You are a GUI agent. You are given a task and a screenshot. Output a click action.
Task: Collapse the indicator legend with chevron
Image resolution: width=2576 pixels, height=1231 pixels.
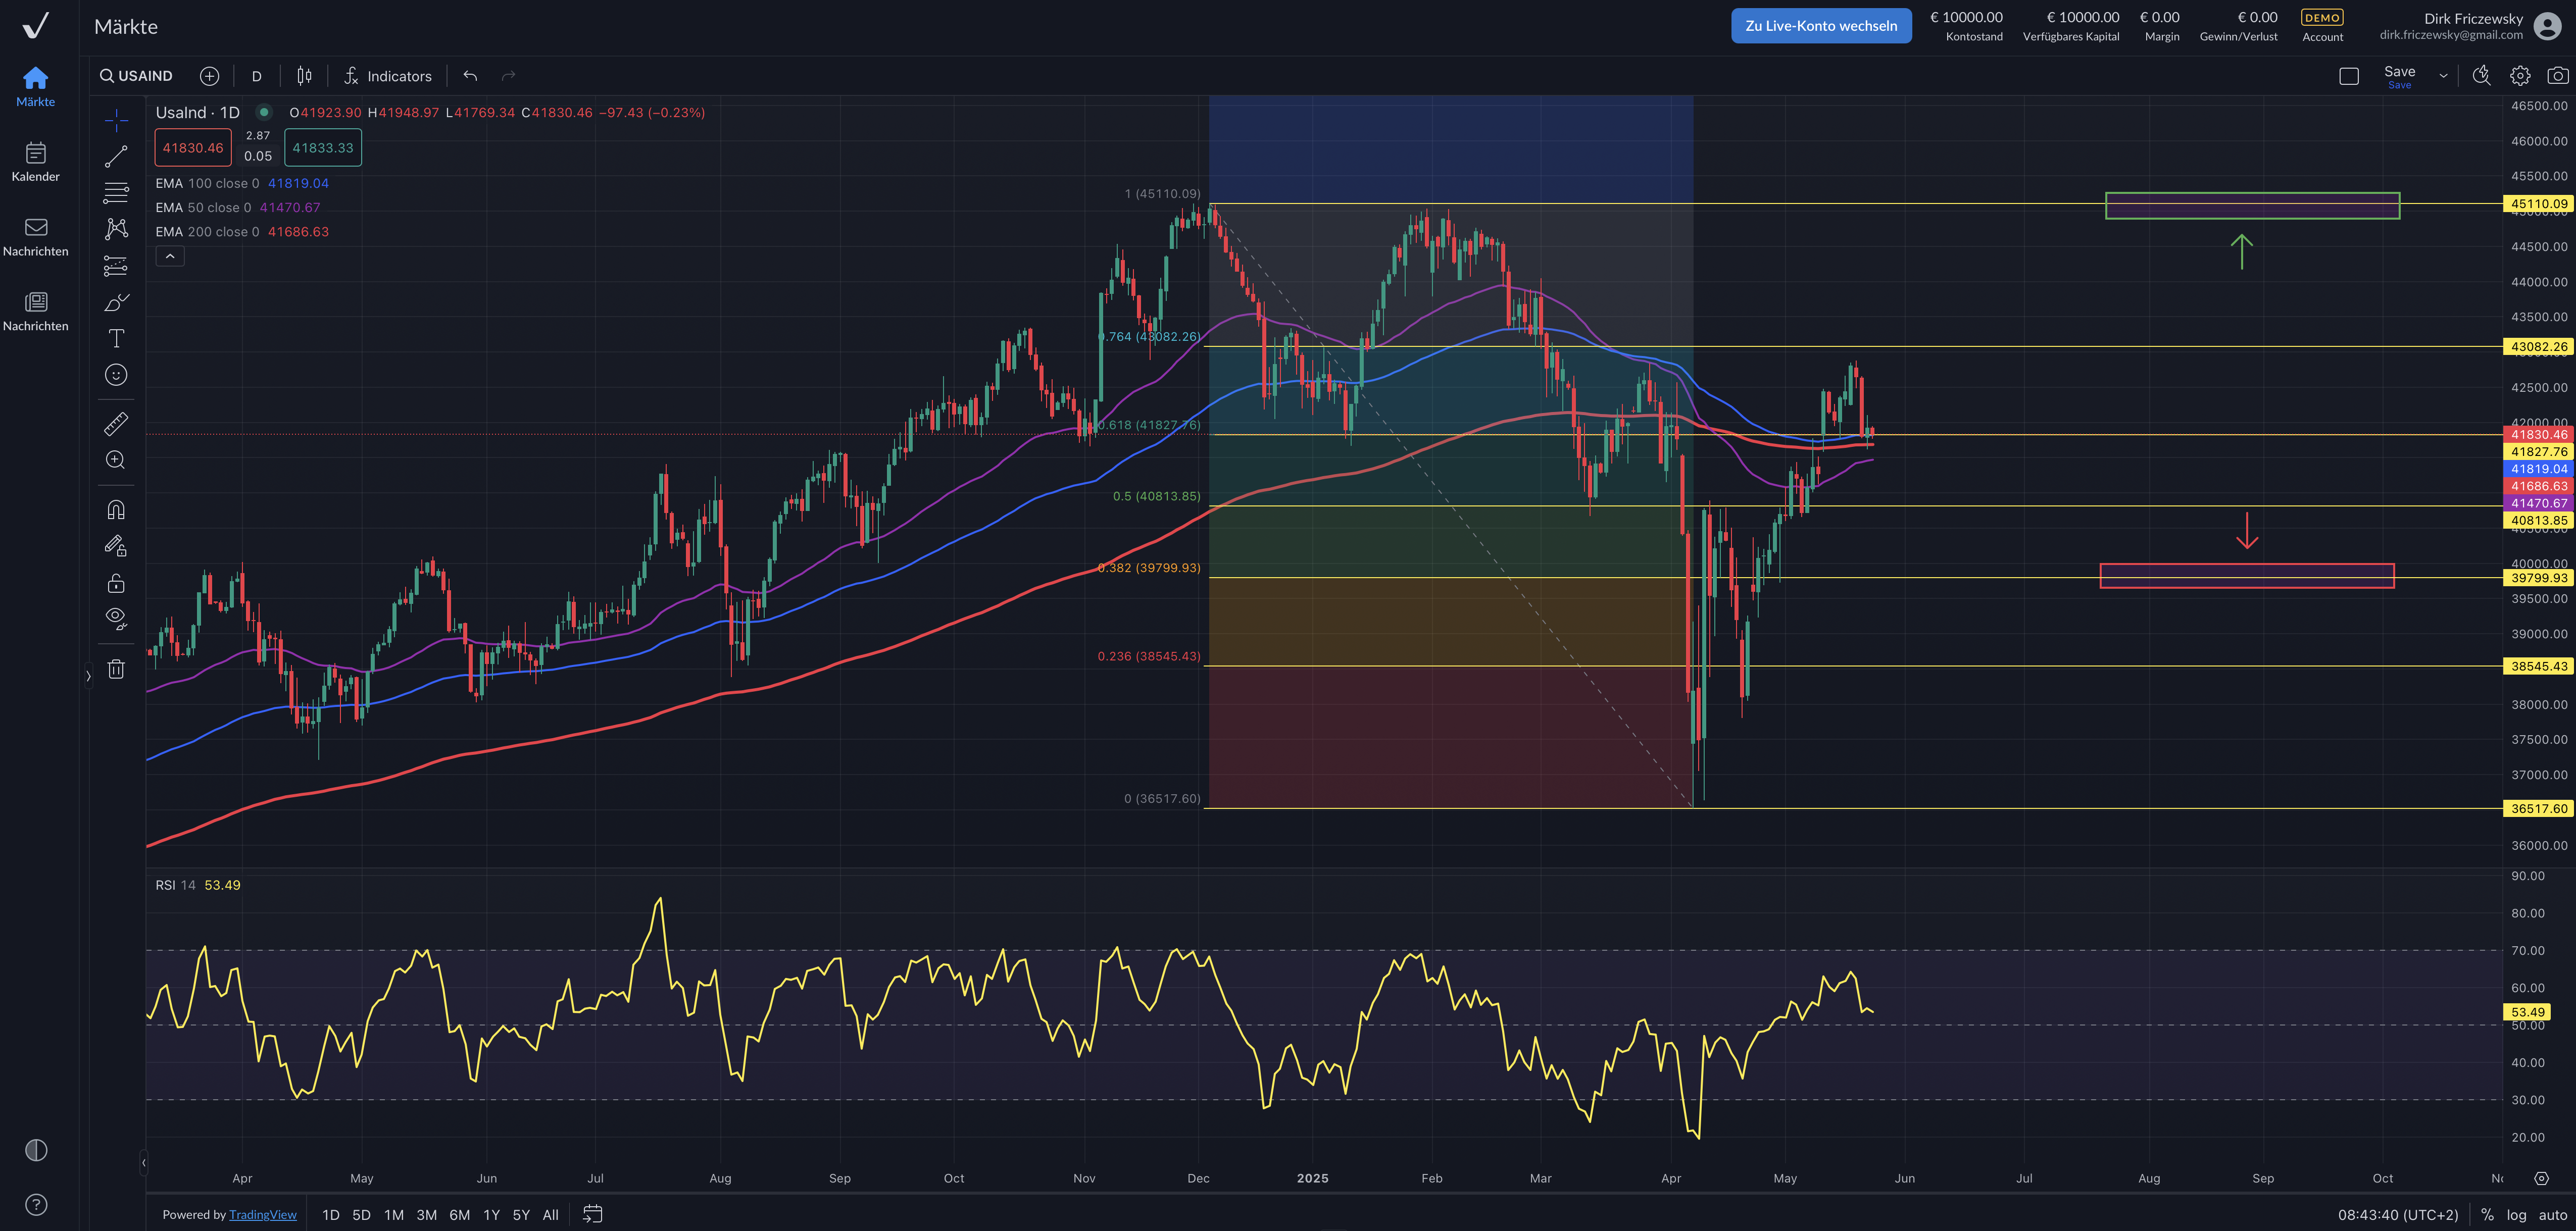coord(170,256)
